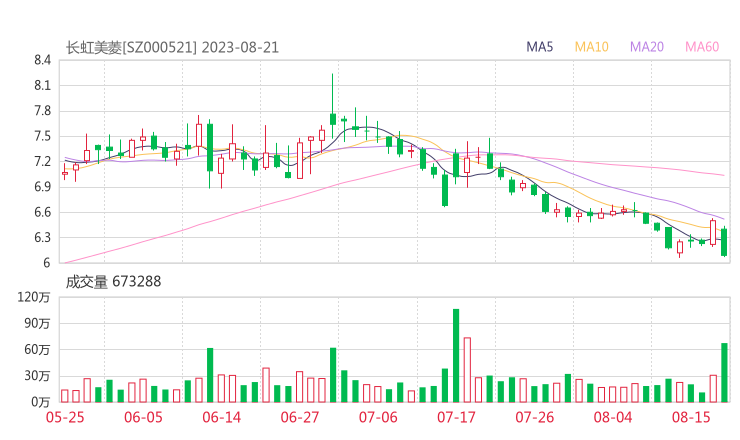
Task: Click the 8.4 price axis label
Action: (42, 60)
